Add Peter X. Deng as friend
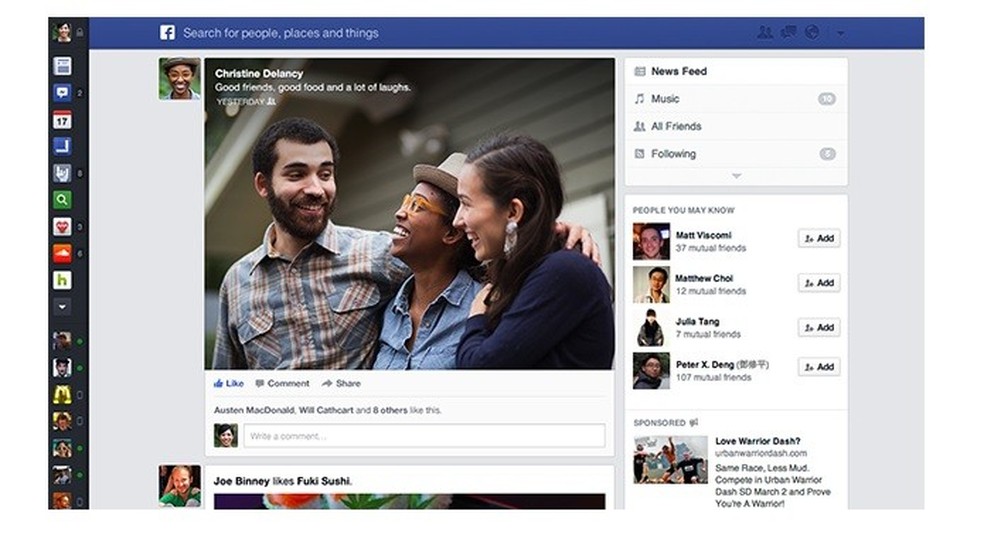 point(819,367)
